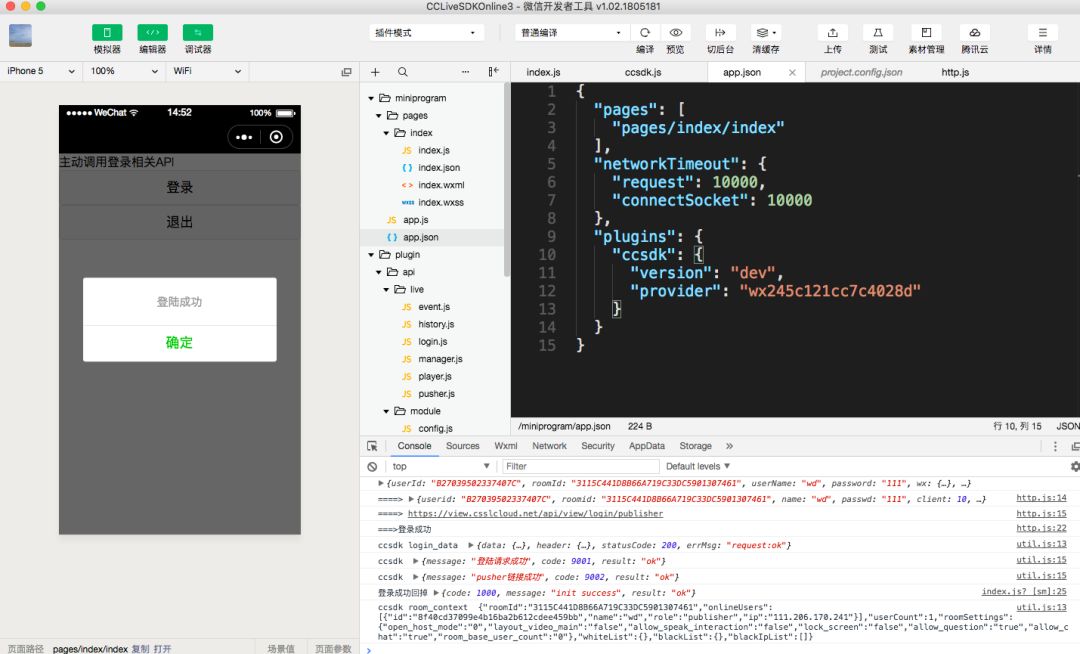This screenshot has height=654, width=1080.
Task: Collapse the pages folder
Action: (x=379, y=116)
